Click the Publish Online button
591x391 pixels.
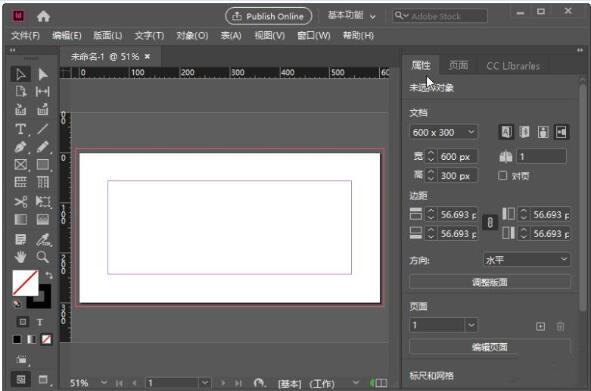(268, 16)
